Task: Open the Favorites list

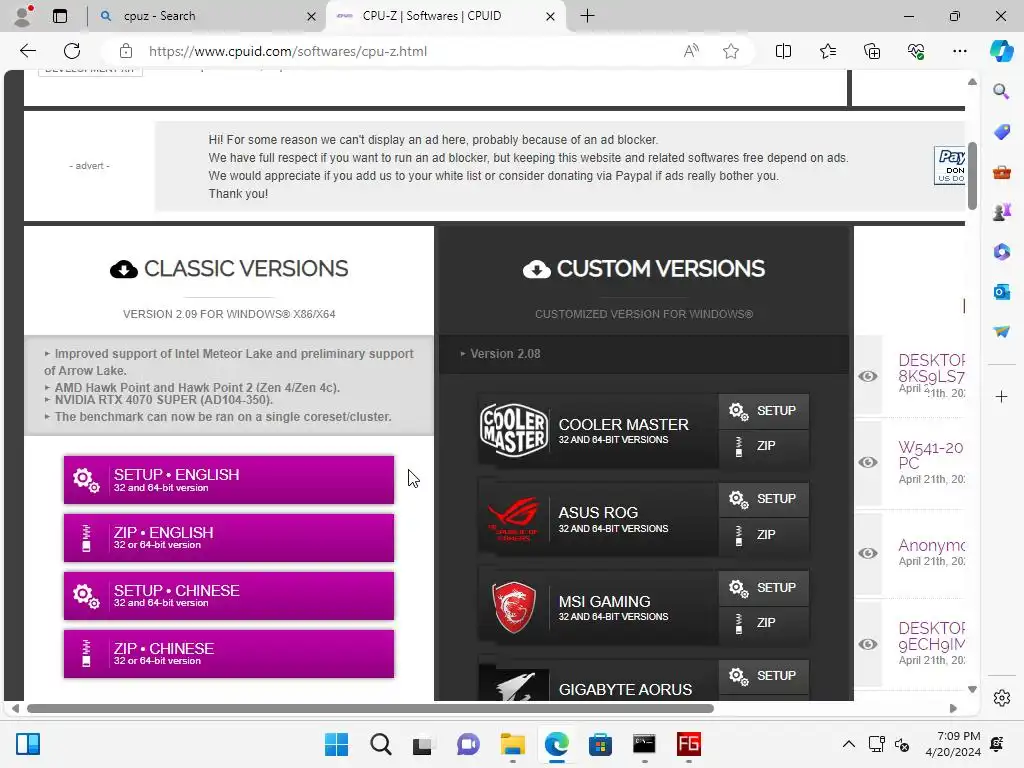Action: tap(827, 51)
